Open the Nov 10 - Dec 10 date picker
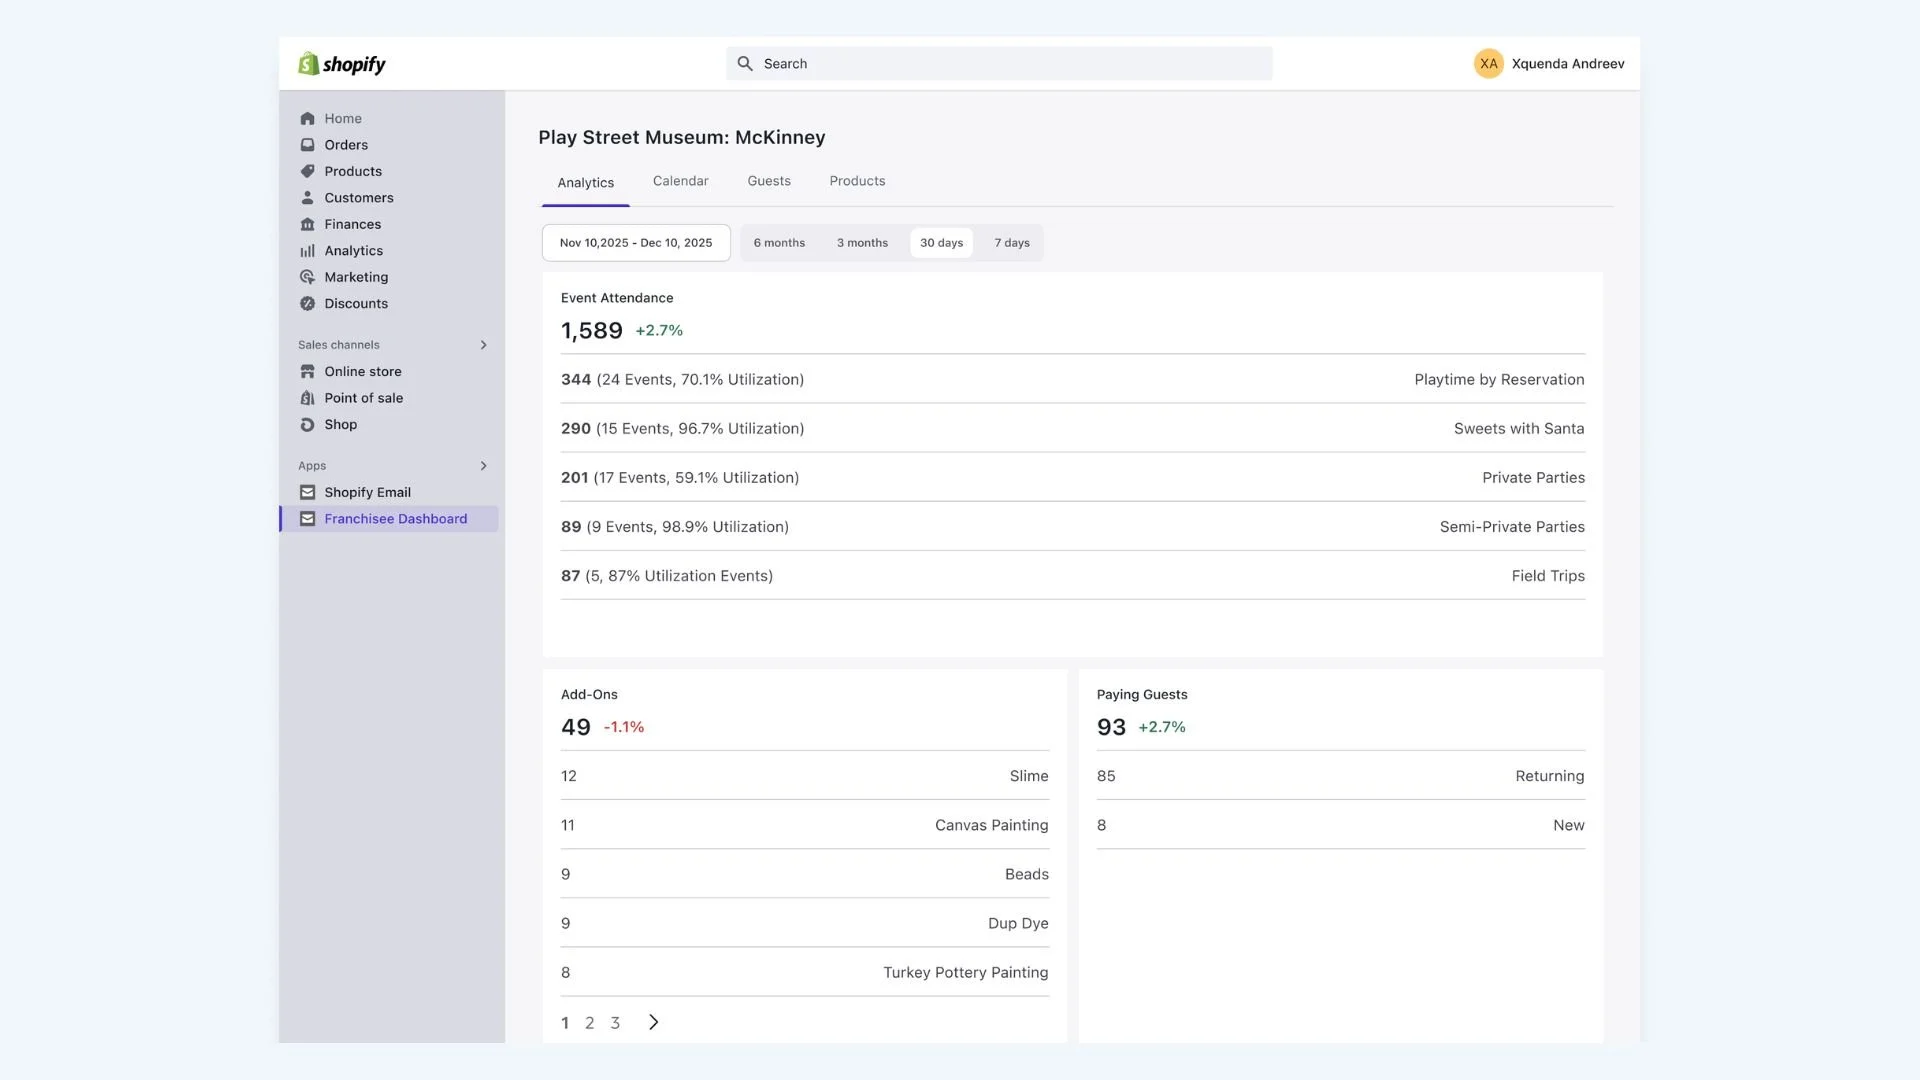Viewport: 1920px width, 1080px height. point(636,243)
